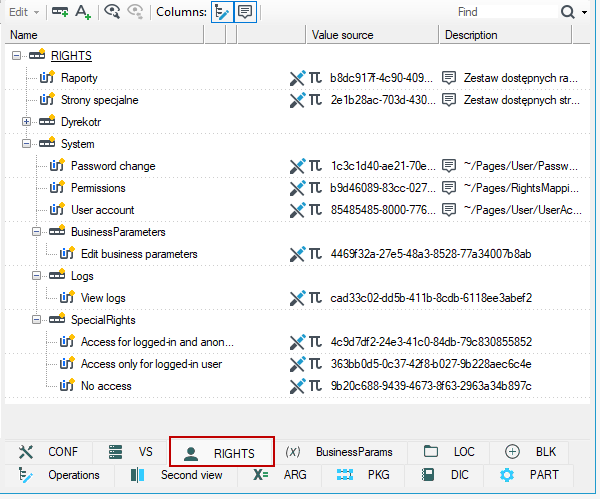
Task: Click into the Find search field
Action: click(505, 12)
